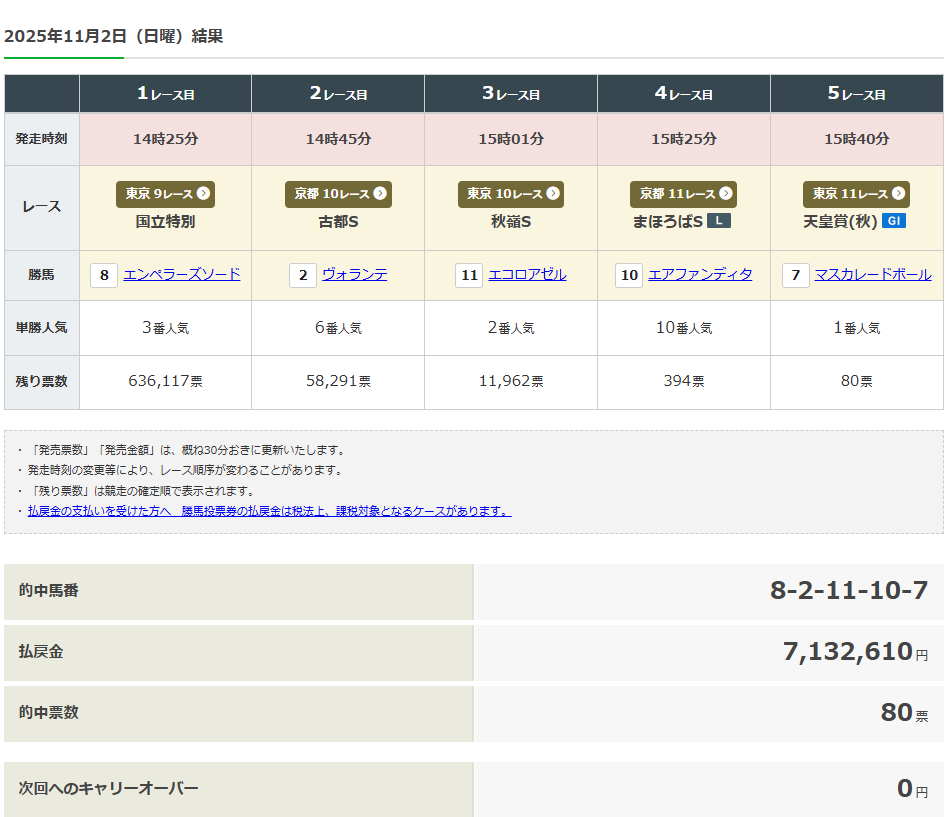This screenshot has height=817, width=951.
Task: Click the number 11 badge beside エコロアゼル
Action: point(469,275)
